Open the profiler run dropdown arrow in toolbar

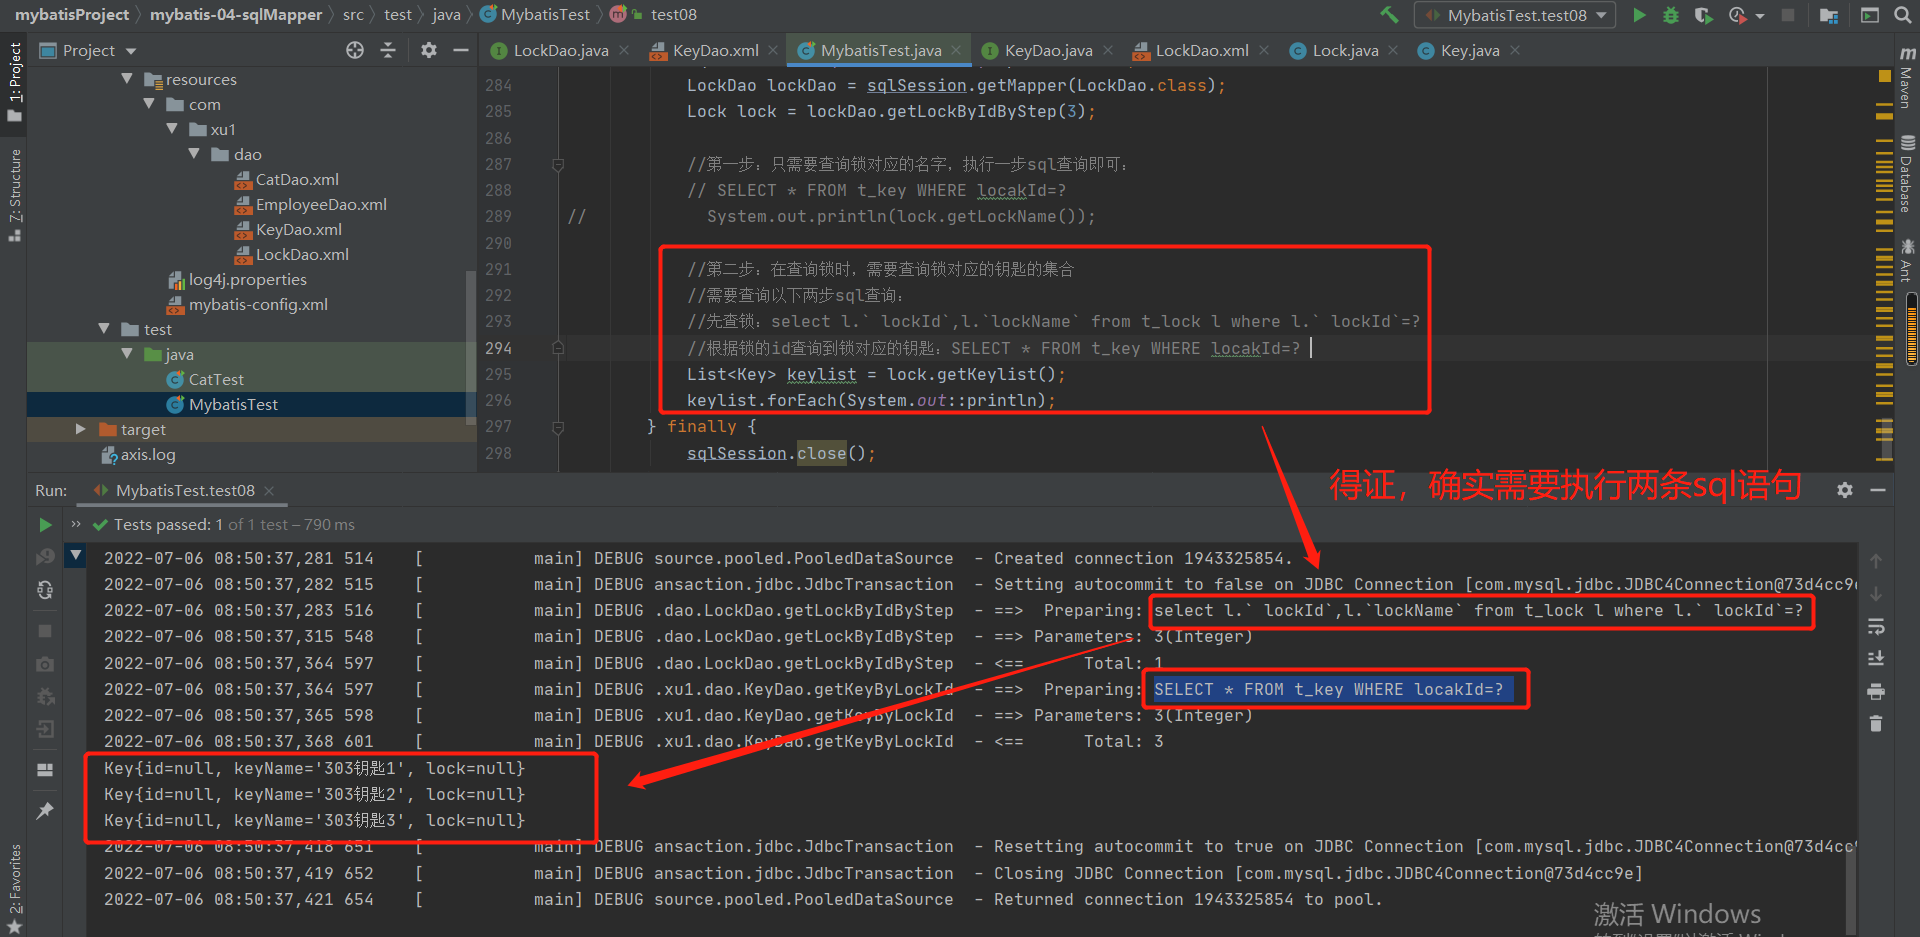point(1760,15)
